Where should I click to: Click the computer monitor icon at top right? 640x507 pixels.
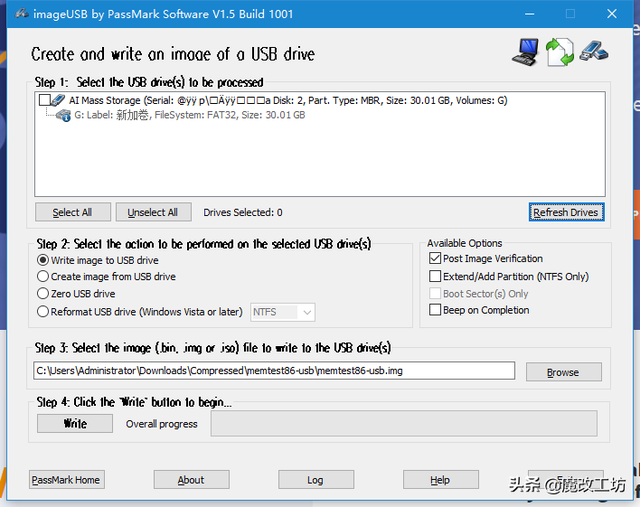526,52
